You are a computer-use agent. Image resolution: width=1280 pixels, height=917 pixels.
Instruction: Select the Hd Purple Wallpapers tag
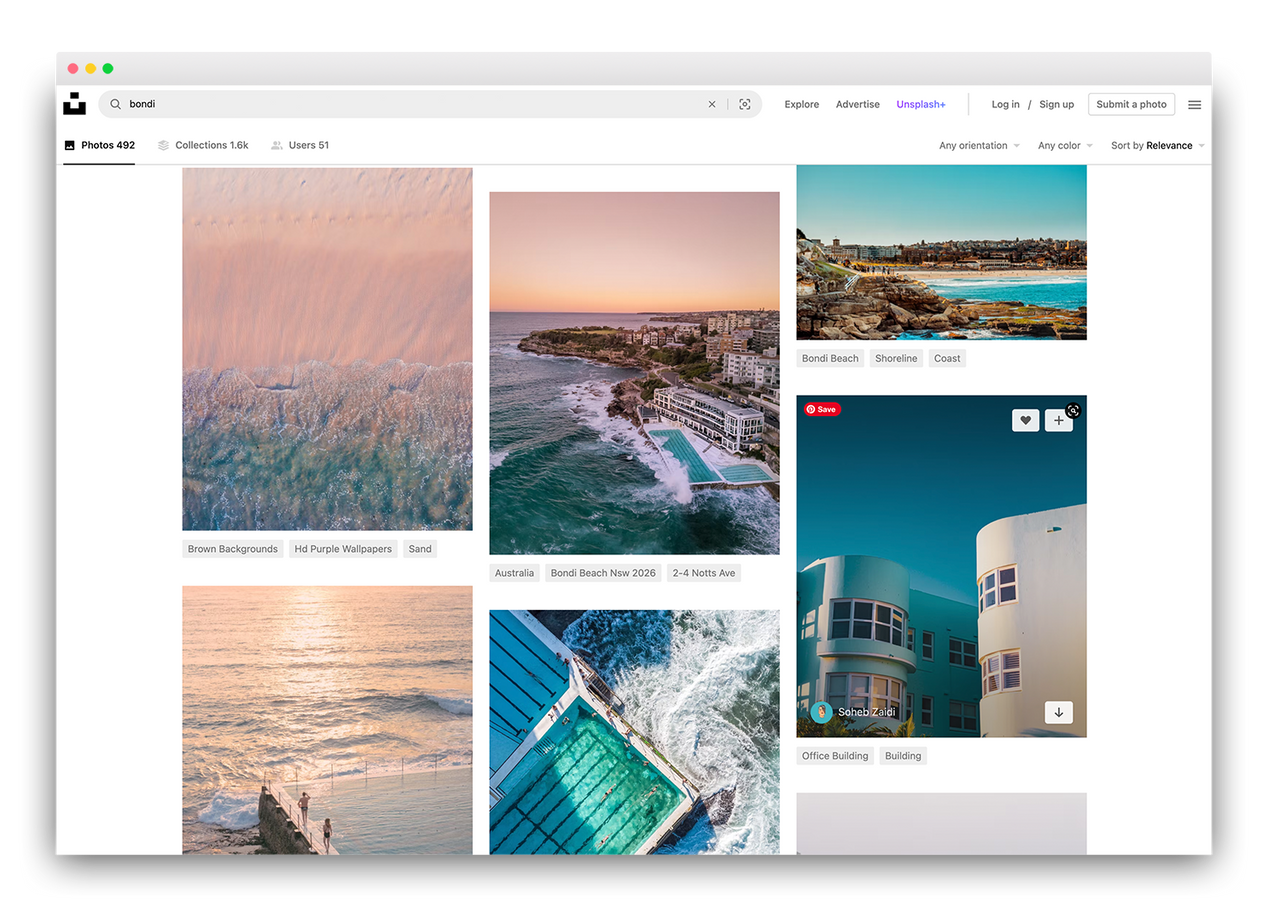[x=343, y=549]
